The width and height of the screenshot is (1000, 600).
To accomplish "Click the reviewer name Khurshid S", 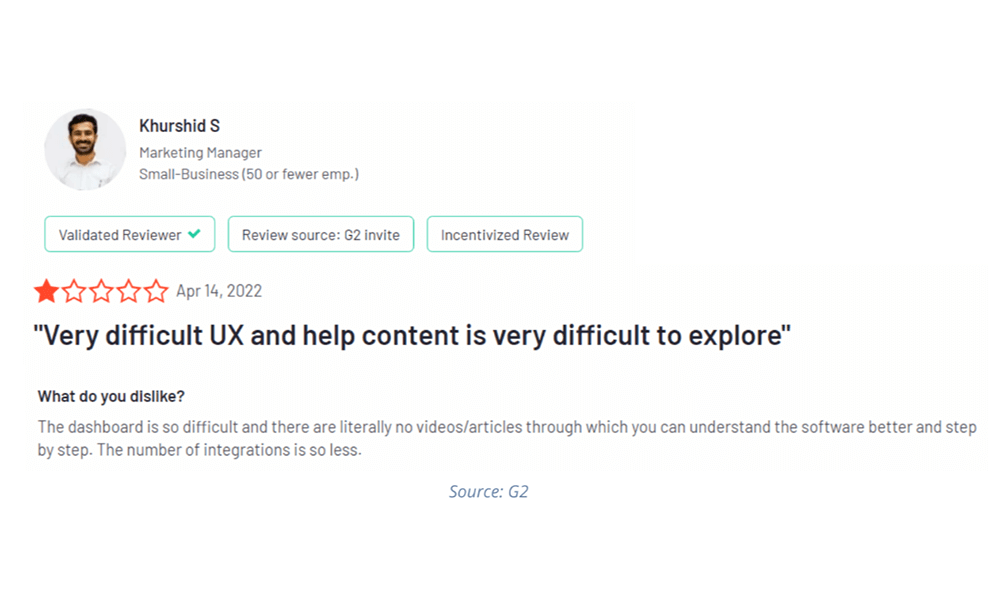I will coord(179,126).
